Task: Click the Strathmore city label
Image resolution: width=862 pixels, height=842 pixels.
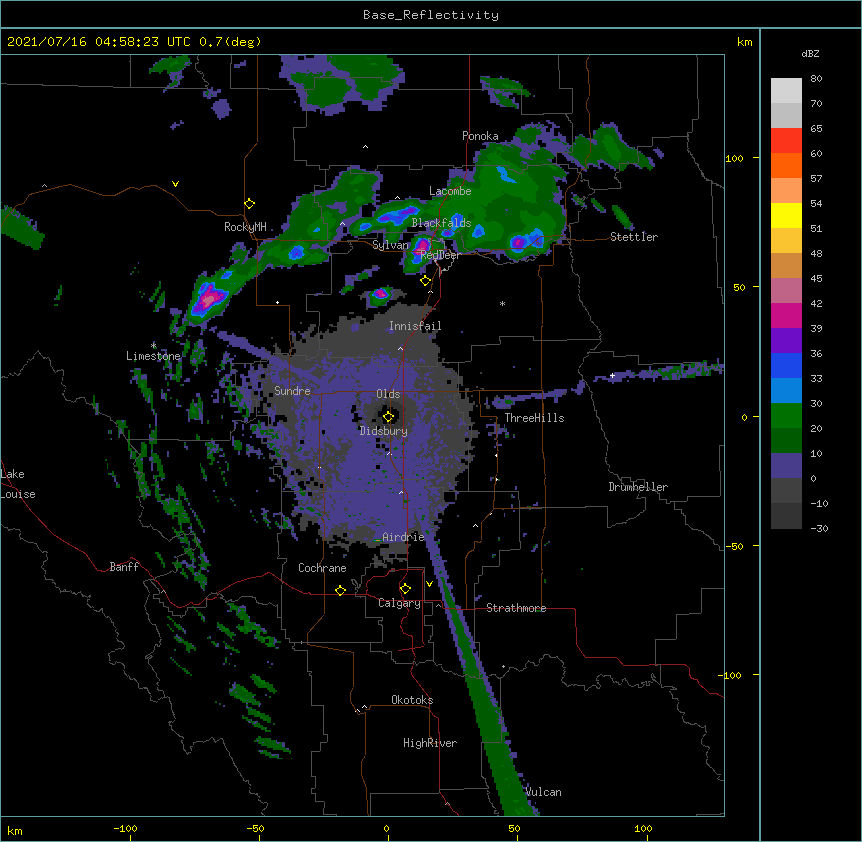Action: point(516,608)
